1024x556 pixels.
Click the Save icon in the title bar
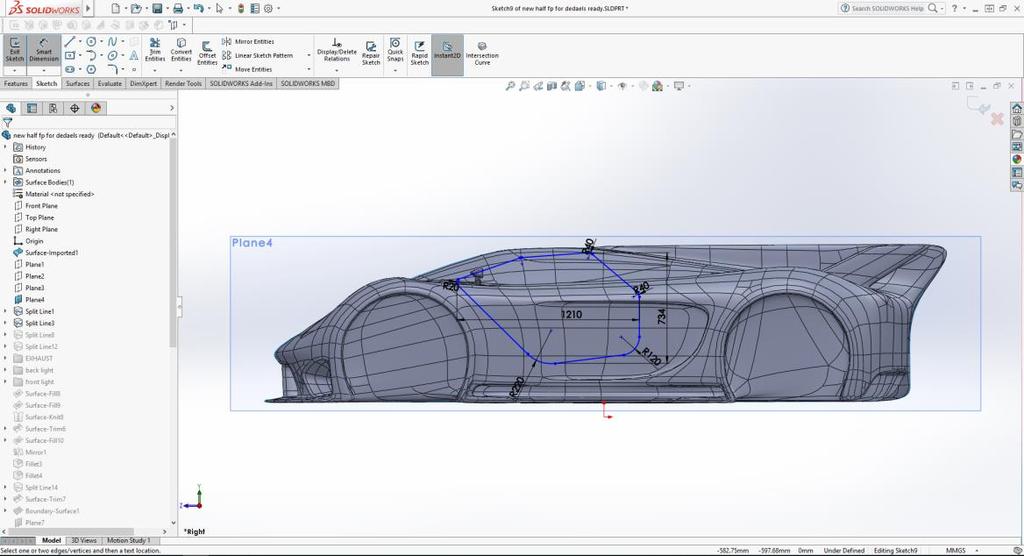point(157,8)
